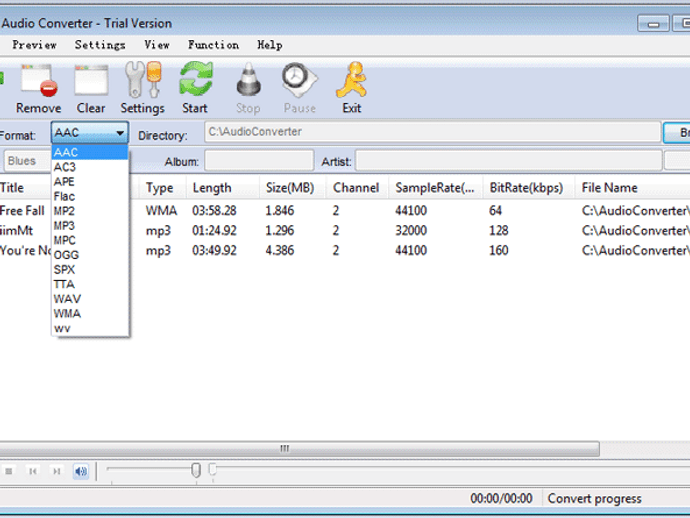Click the volume slider handle
This screenshot has height=518, width=690.
[x=196, y=470]
